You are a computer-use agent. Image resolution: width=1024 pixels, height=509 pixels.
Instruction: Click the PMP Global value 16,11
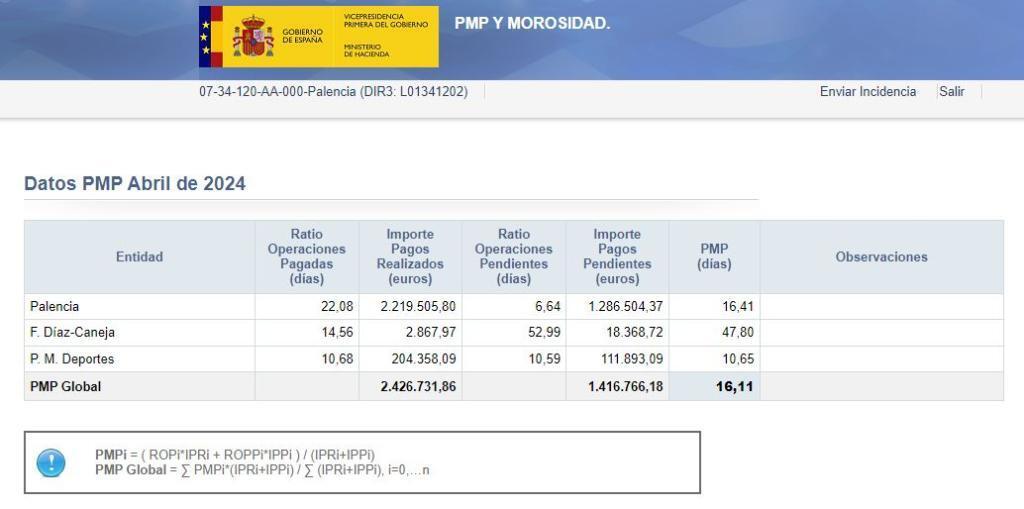734,387
